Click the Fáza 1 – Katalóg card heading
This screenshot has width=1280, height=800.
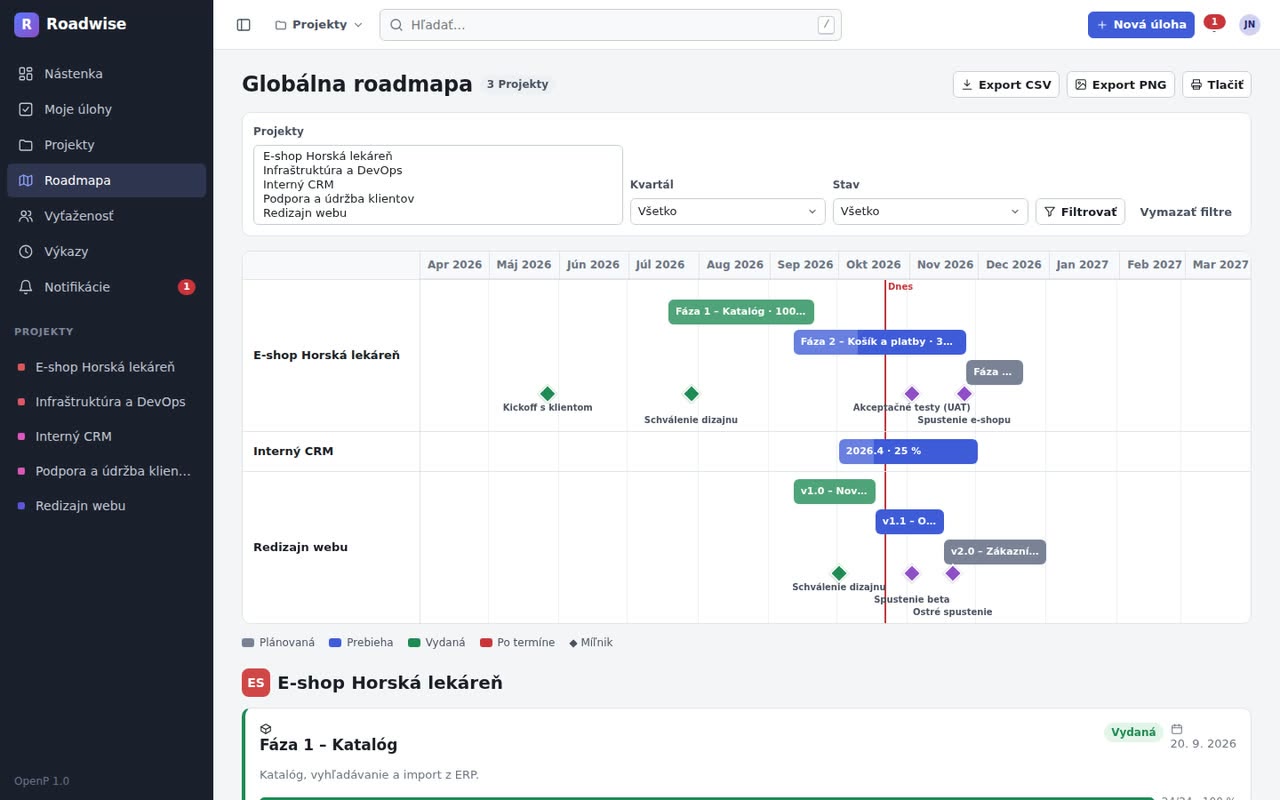(329, 745)
